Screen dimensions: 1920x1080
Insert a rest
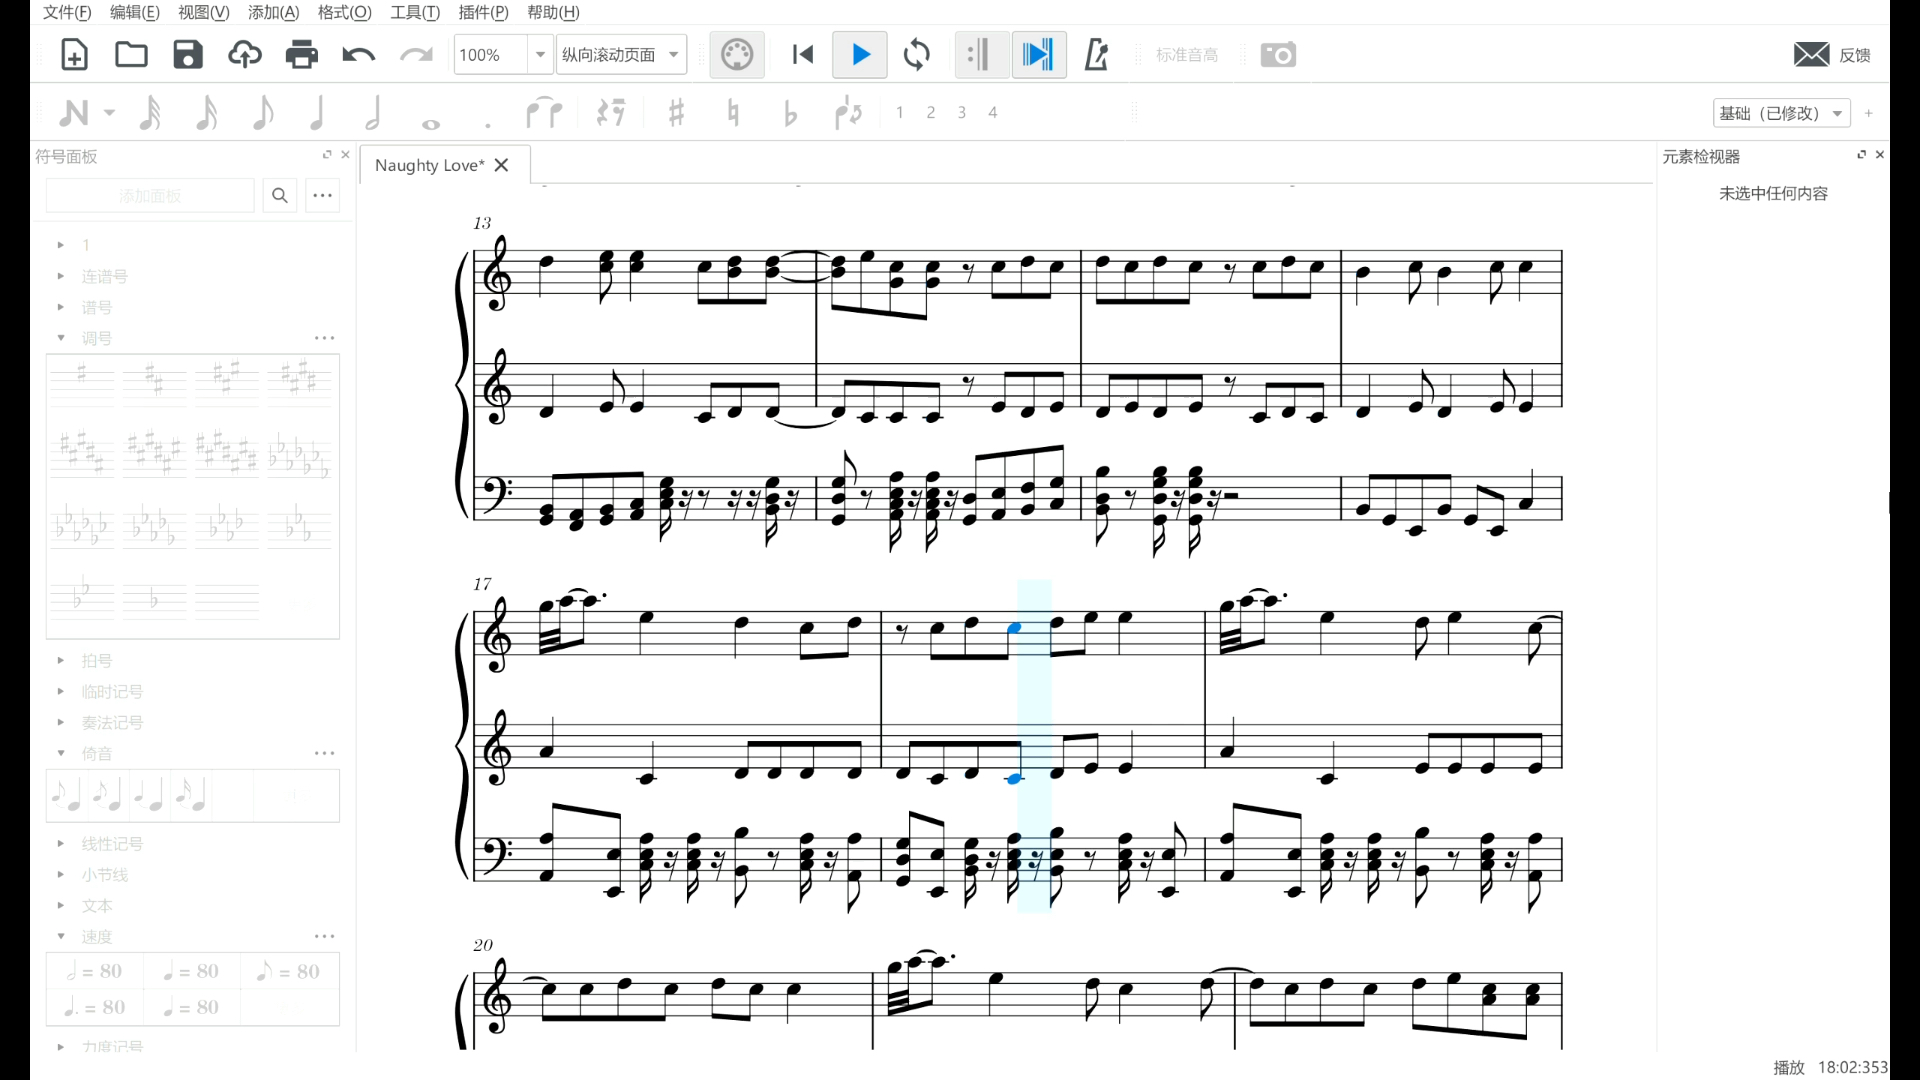coord(611,113)
